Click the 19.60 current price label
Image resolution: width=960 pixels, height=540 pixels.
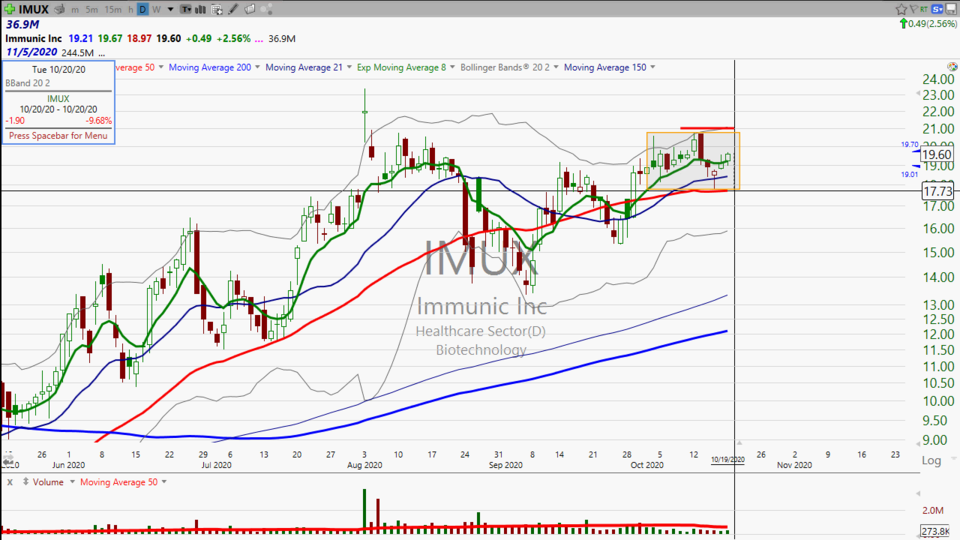(937, 155)
